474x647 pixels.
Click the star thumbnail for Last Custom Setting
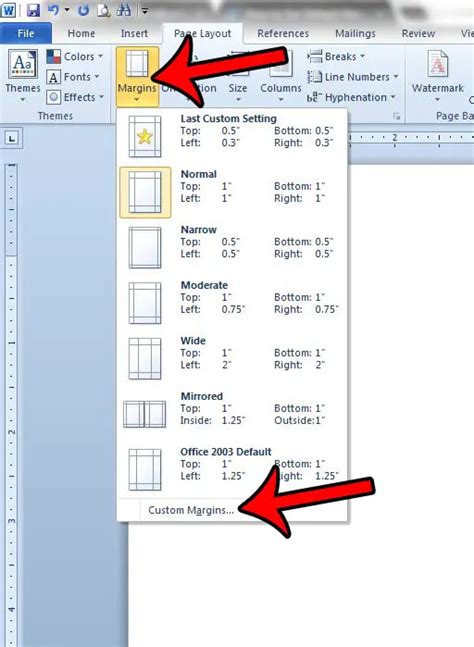click(x=144, y=136)
